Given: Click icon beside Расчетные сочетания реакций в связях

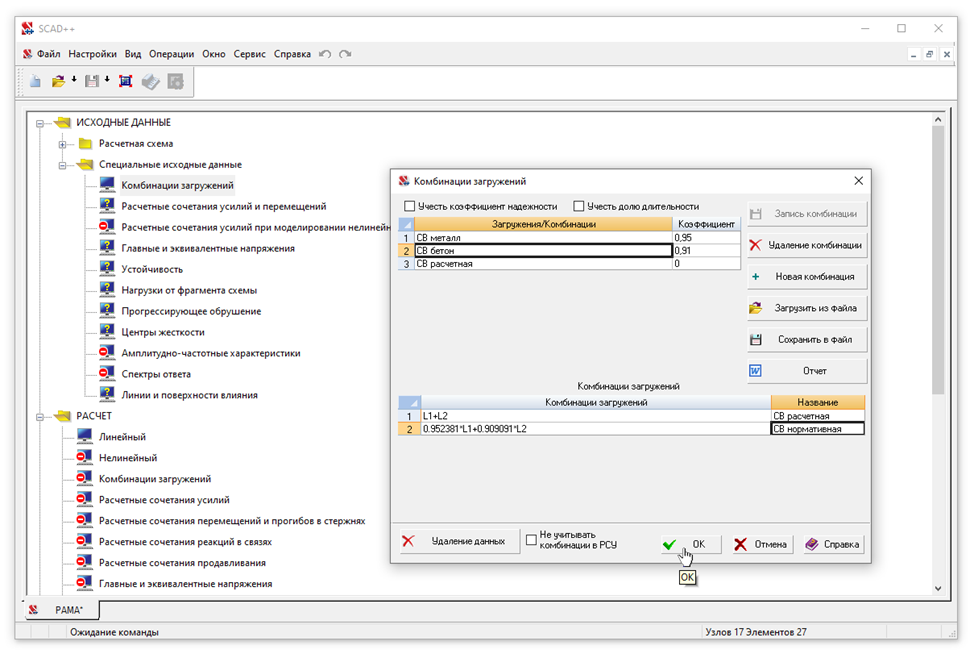Looking at the screenshot, I should tap(84, 542).
